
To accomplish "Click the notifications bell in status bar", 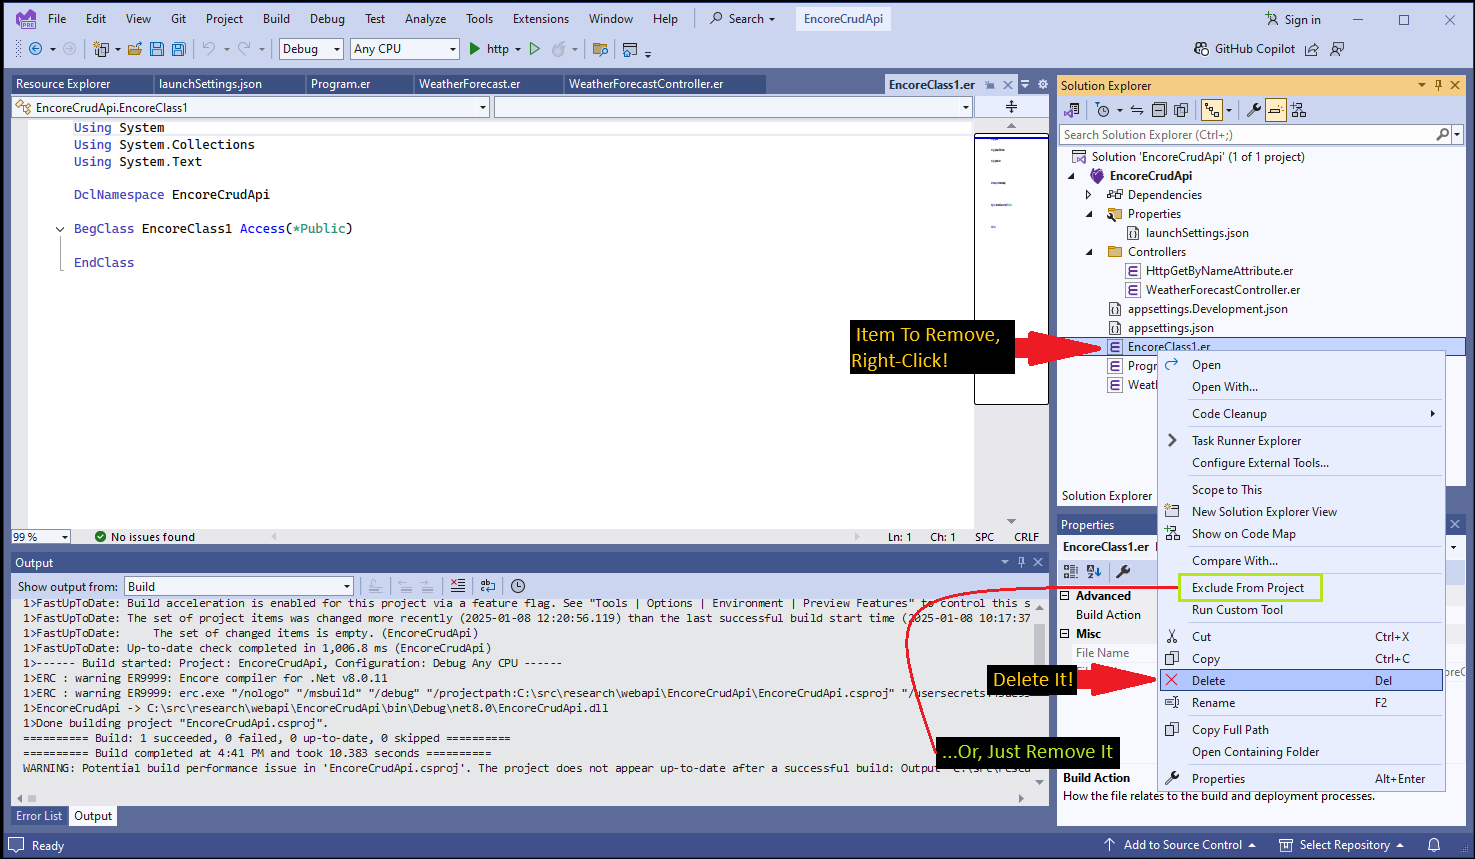I will click(x=1434, y=845).
